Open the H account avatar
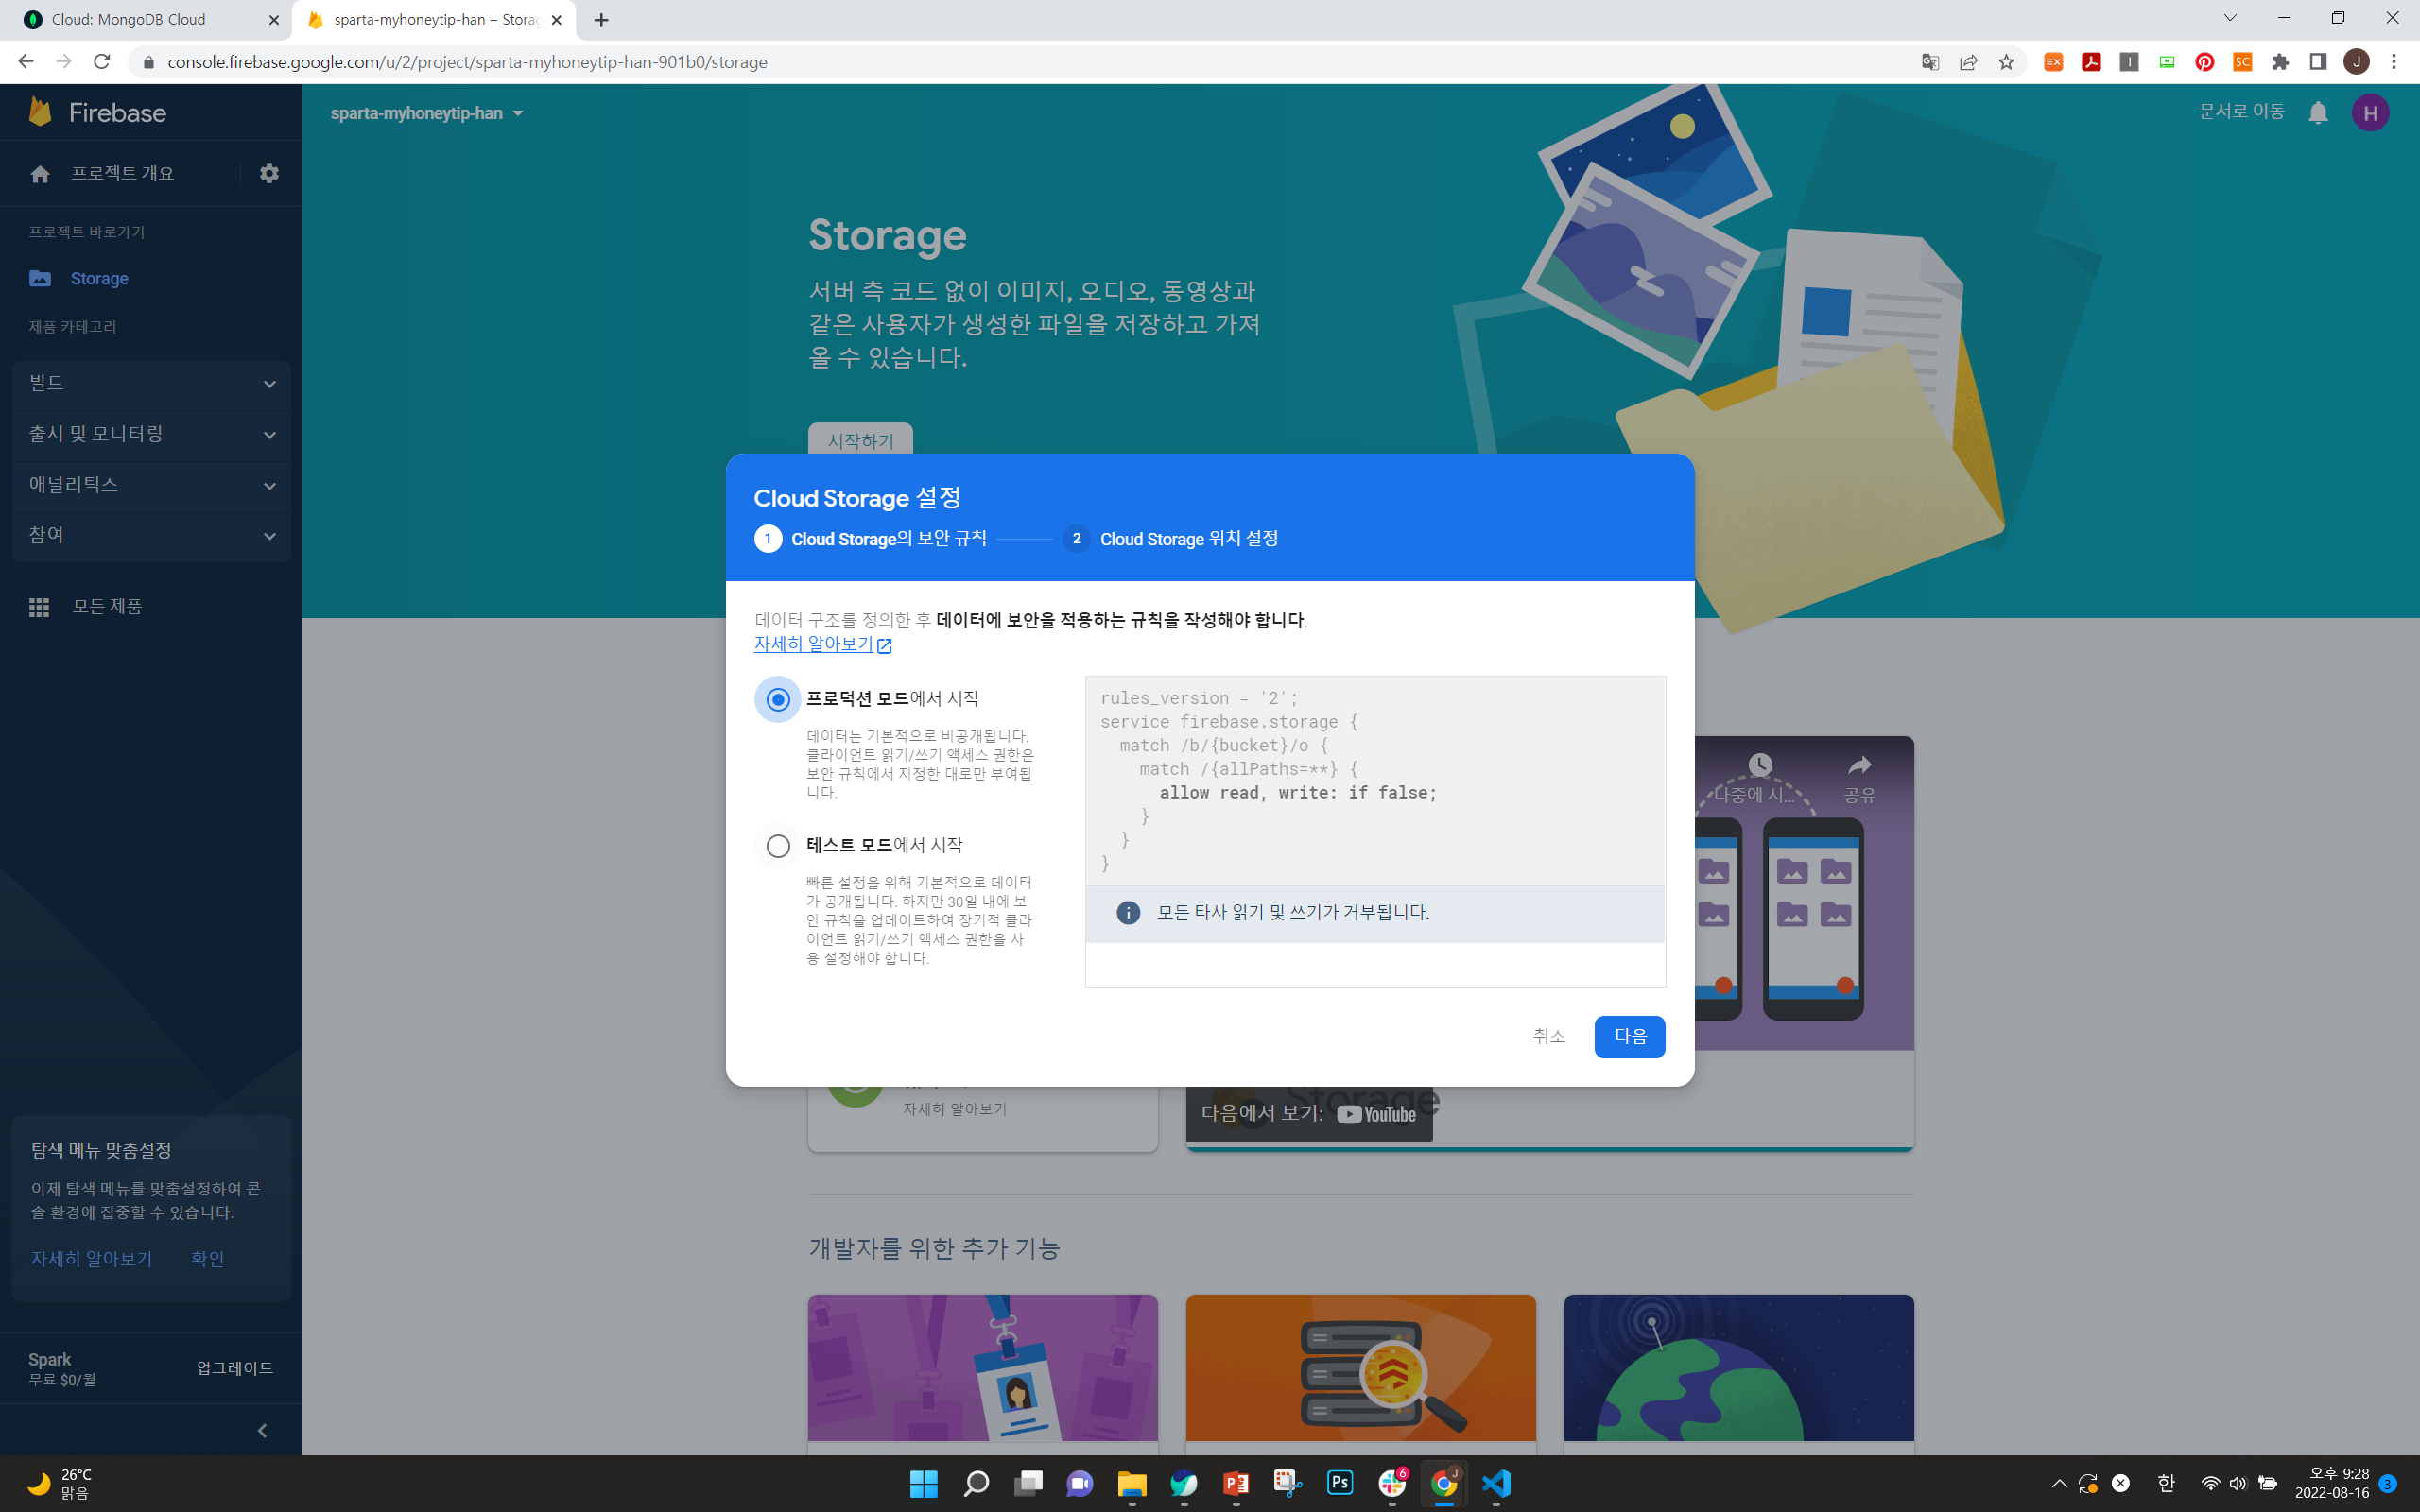This screenshot has height=1512, width=2420. pyautogui.click(x=2370, y=113)
